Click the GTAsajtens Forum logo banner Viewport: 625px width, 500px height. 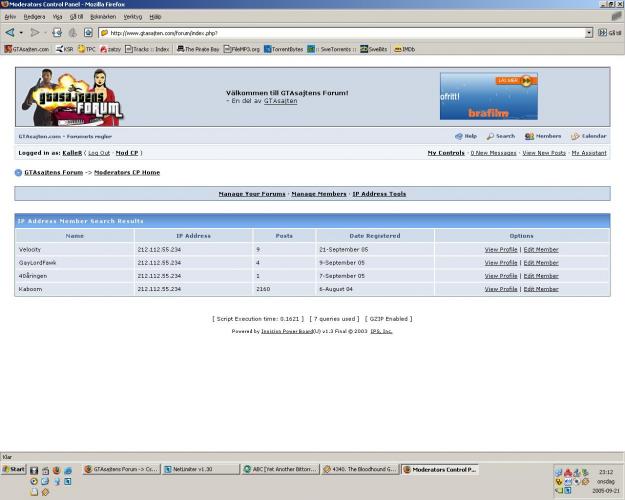[x=71, y=96]
